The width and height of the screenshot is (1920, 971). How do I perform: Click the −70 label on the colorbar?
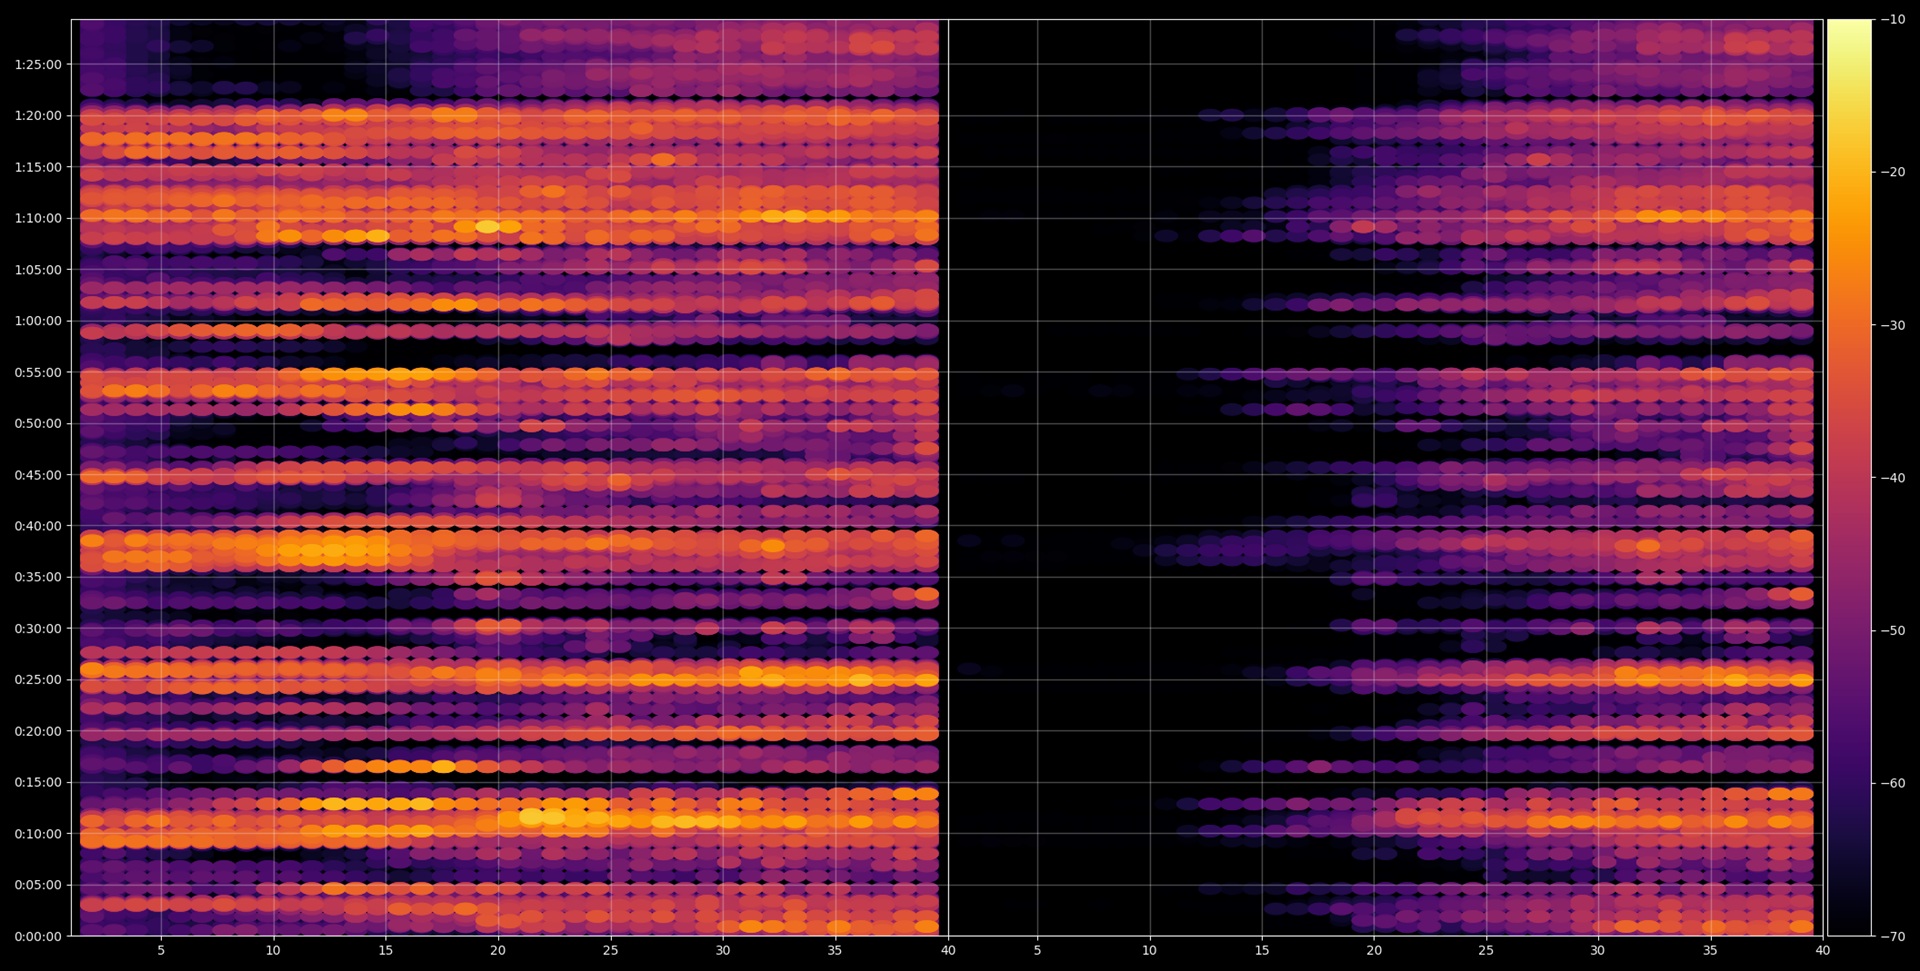pos(1893,936)
